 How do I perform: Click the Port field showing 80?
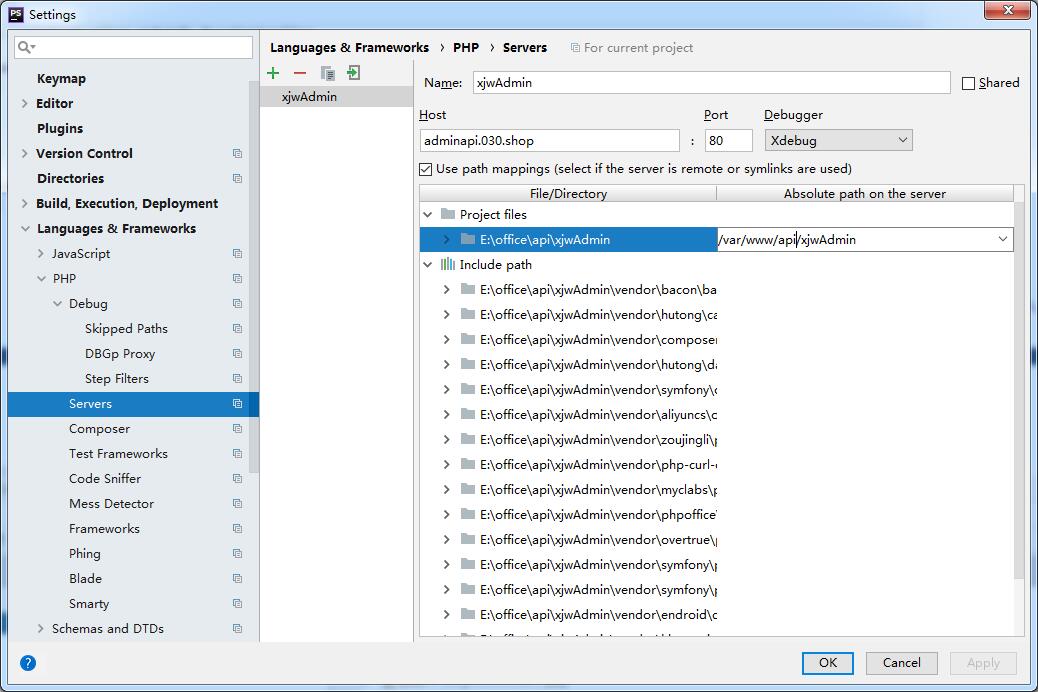pos(728,140)
